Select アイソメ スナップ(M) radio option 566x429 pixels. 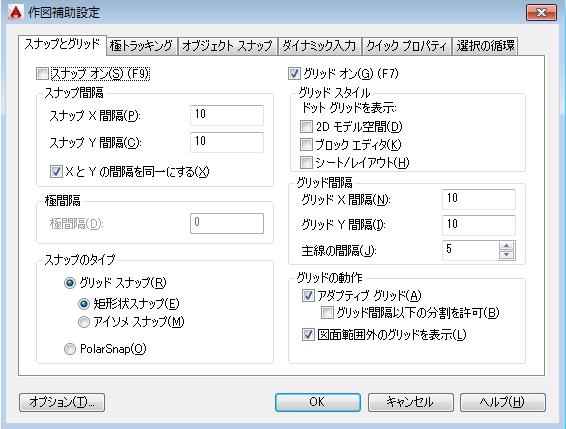point(84,322)
